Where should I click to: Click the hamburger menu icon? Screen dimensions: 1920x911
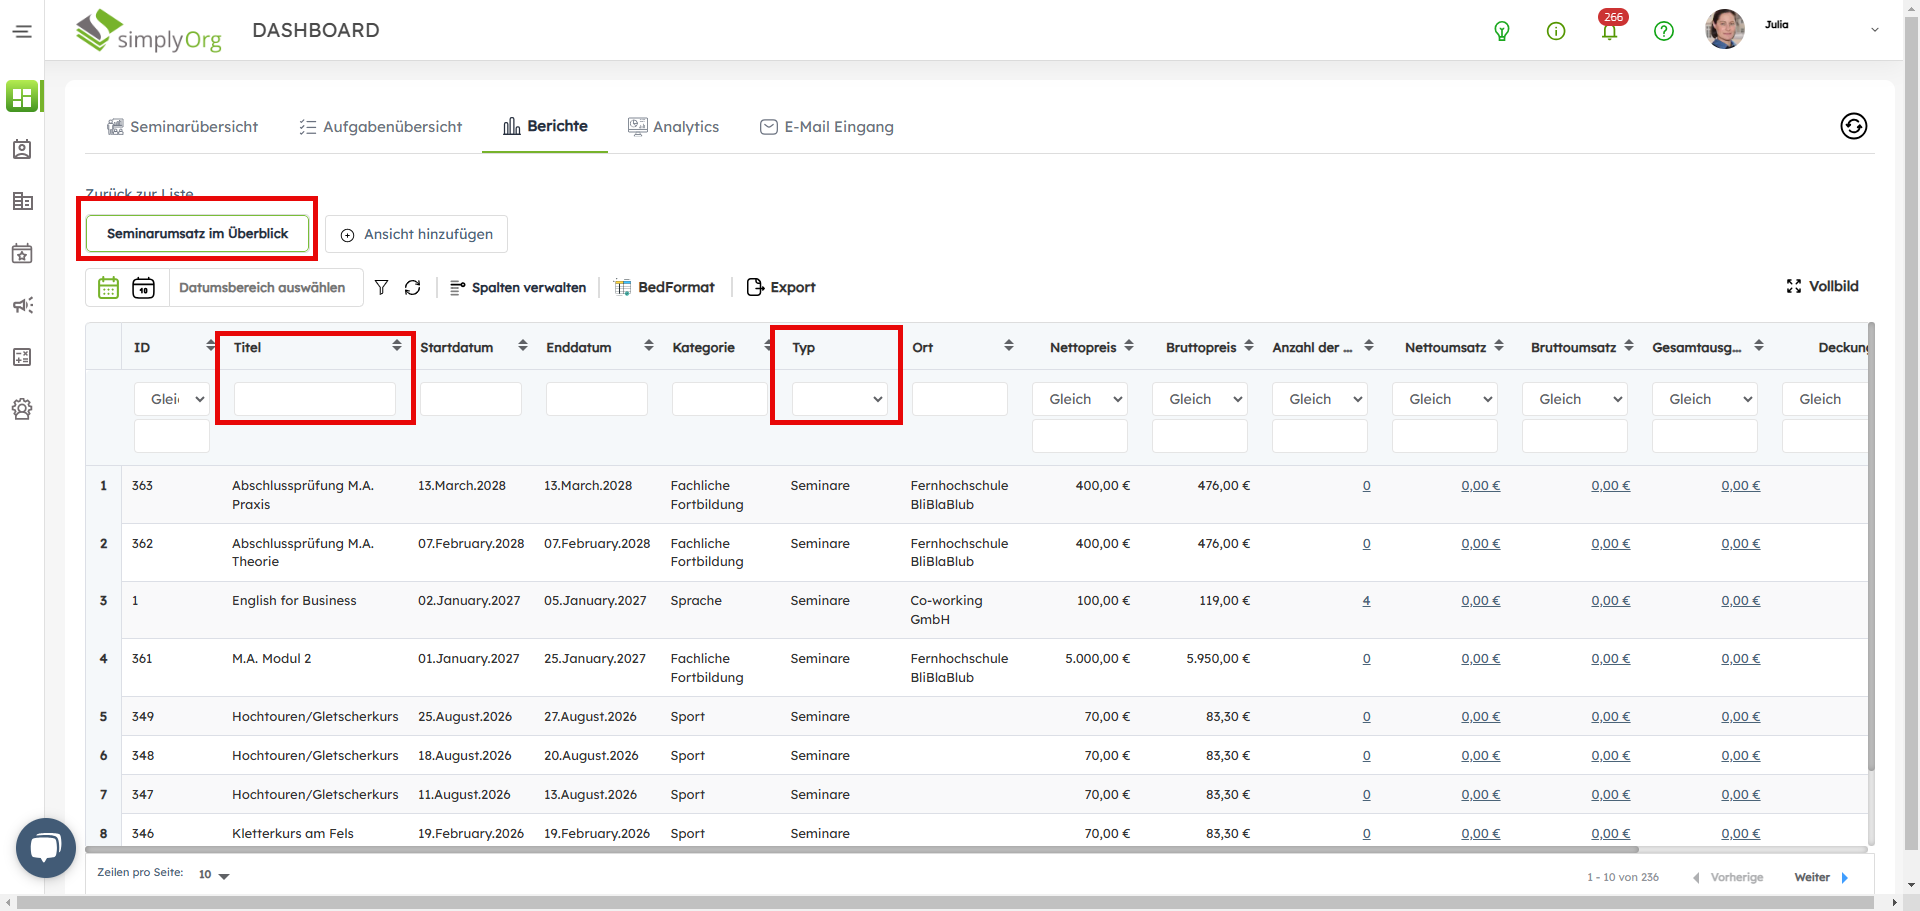tap(22, 32)
